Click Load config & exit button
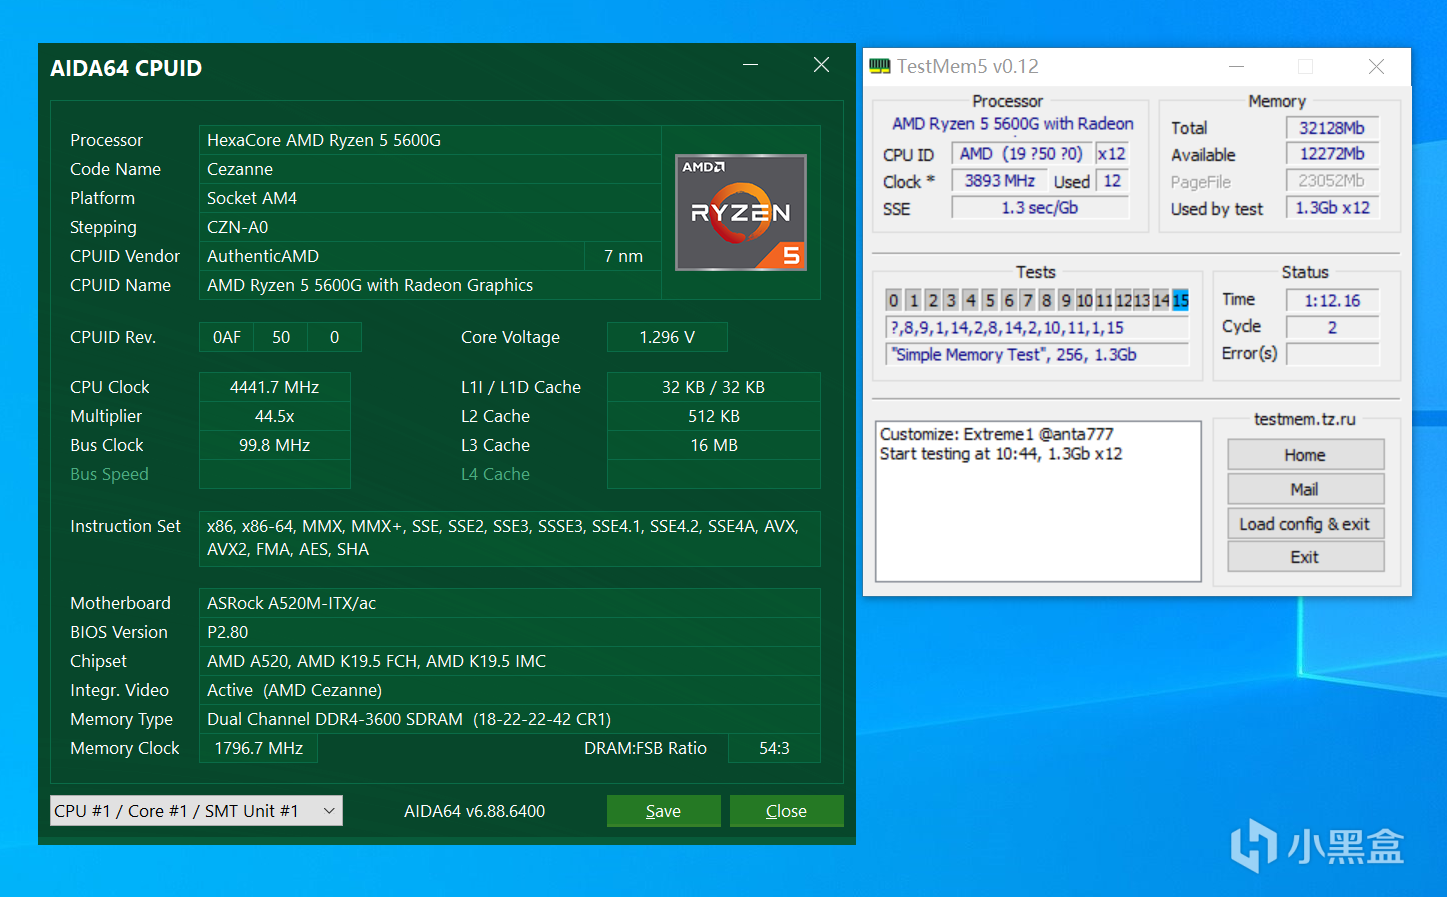Image resolution: width=1447 pixels, height=897 pixels. tap(1306, 524)
